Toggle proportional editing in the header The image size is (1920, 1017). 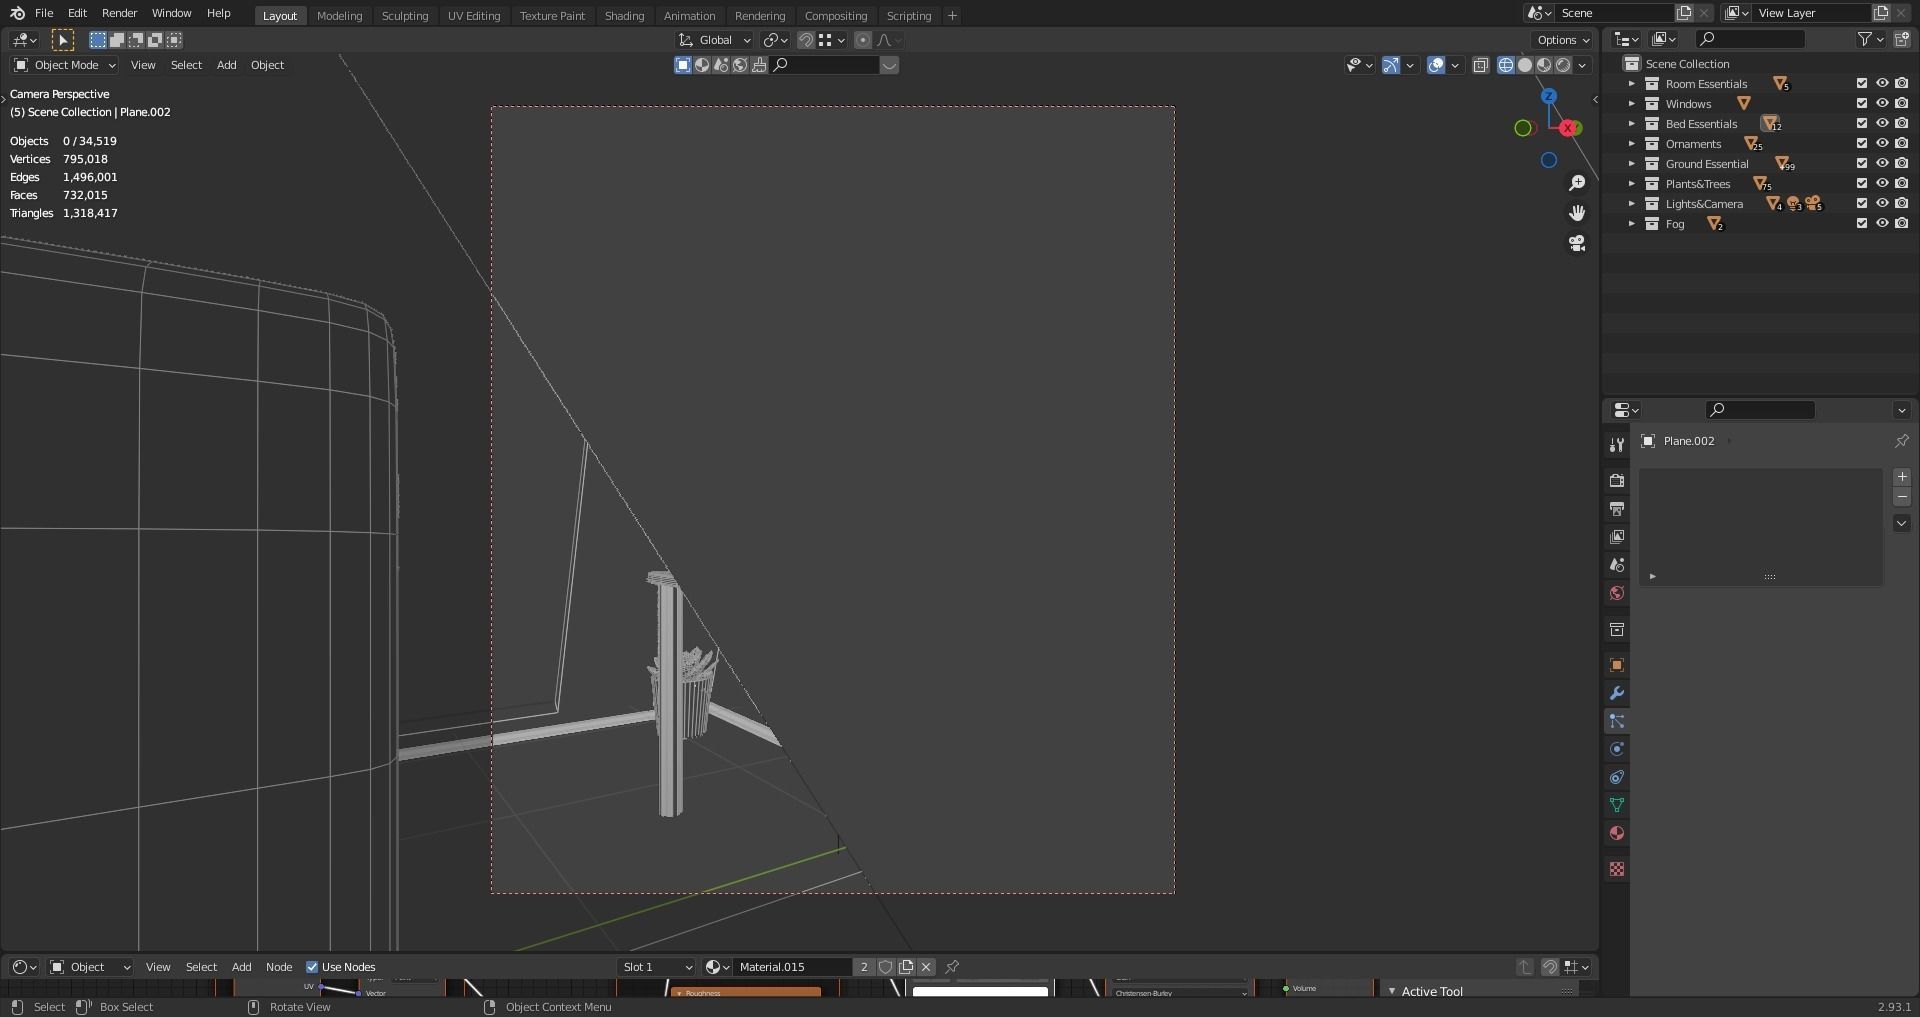coord(862,40)
